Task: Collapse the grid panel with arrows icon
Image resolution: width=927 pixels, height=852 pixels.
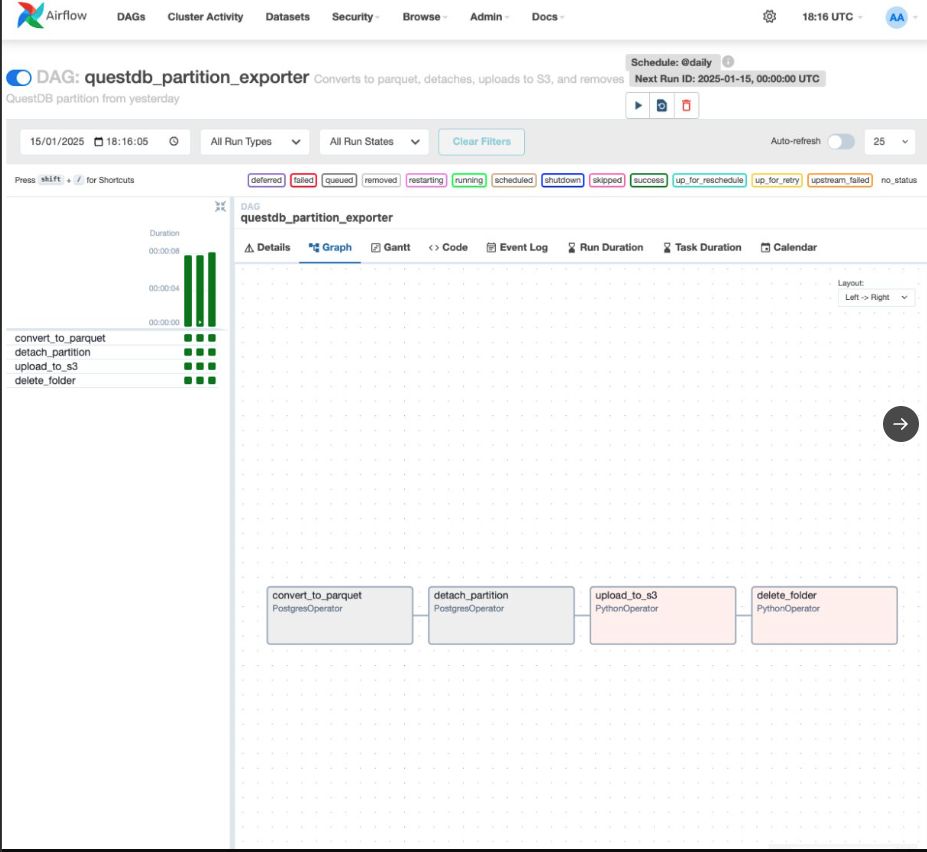Action: pos(221,206)
